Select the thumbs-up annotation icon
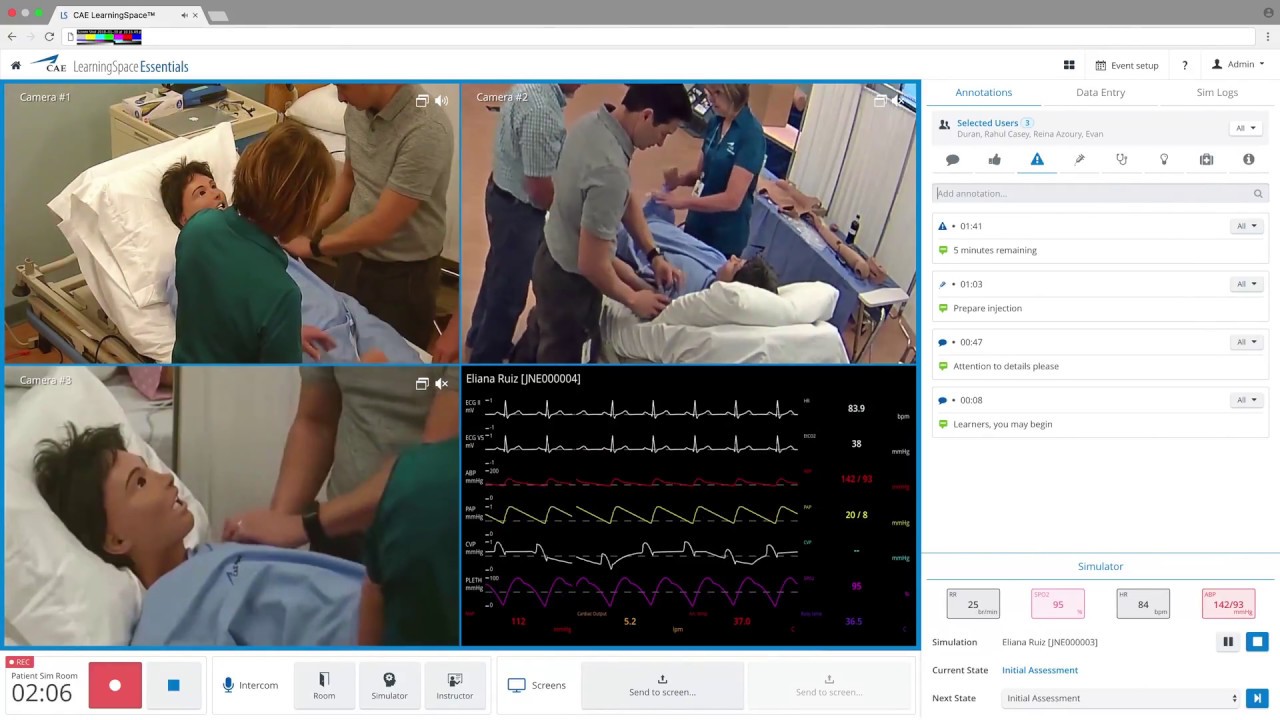 (x=994, y=159)
